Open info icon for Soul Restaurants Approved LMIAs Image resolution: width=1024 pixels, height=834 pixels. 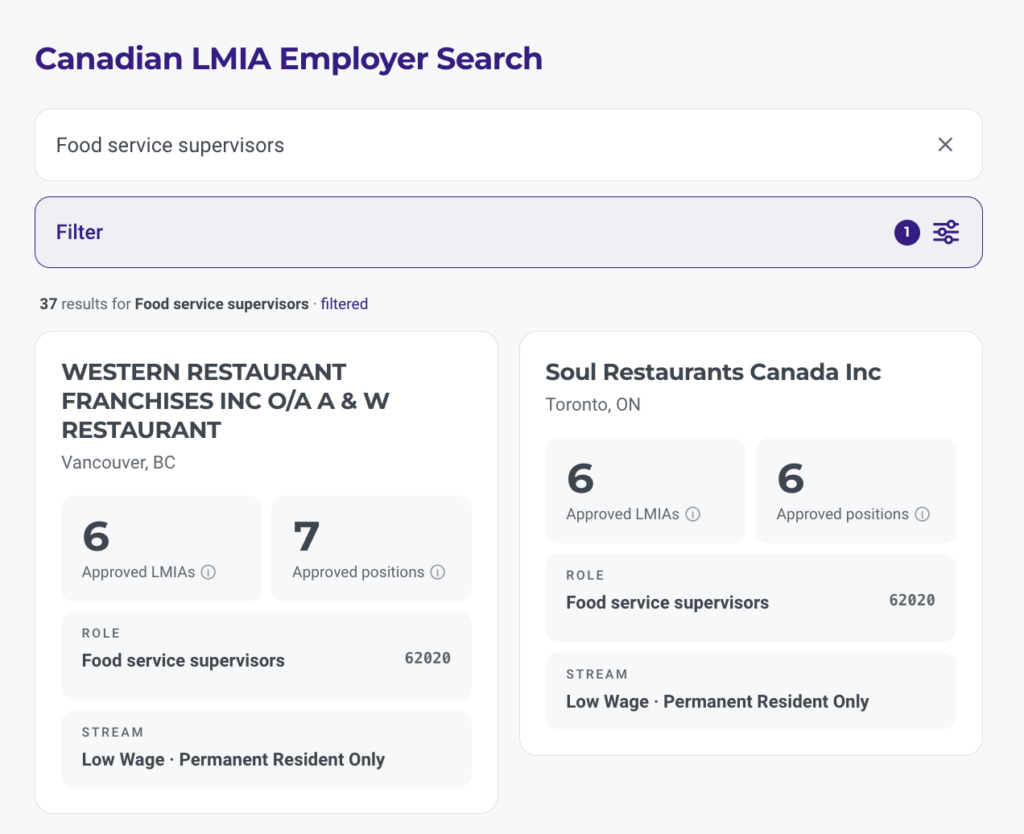(x=693, y=514)
